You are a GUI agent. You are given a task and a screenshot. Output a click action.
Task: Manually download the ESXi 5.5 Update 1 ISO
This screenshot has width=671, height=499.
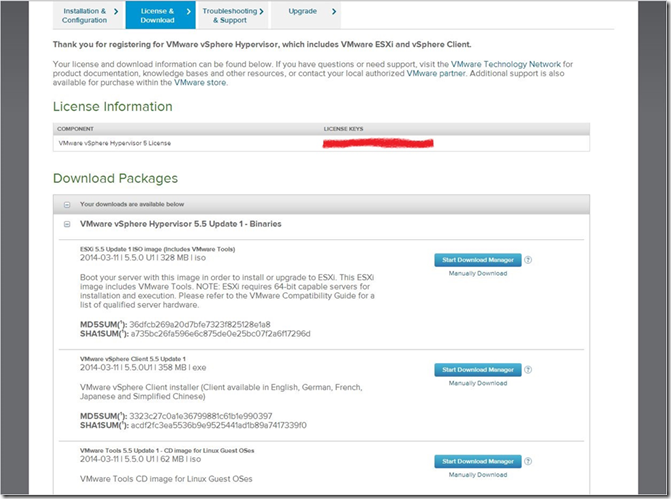[x=478, y=273]
